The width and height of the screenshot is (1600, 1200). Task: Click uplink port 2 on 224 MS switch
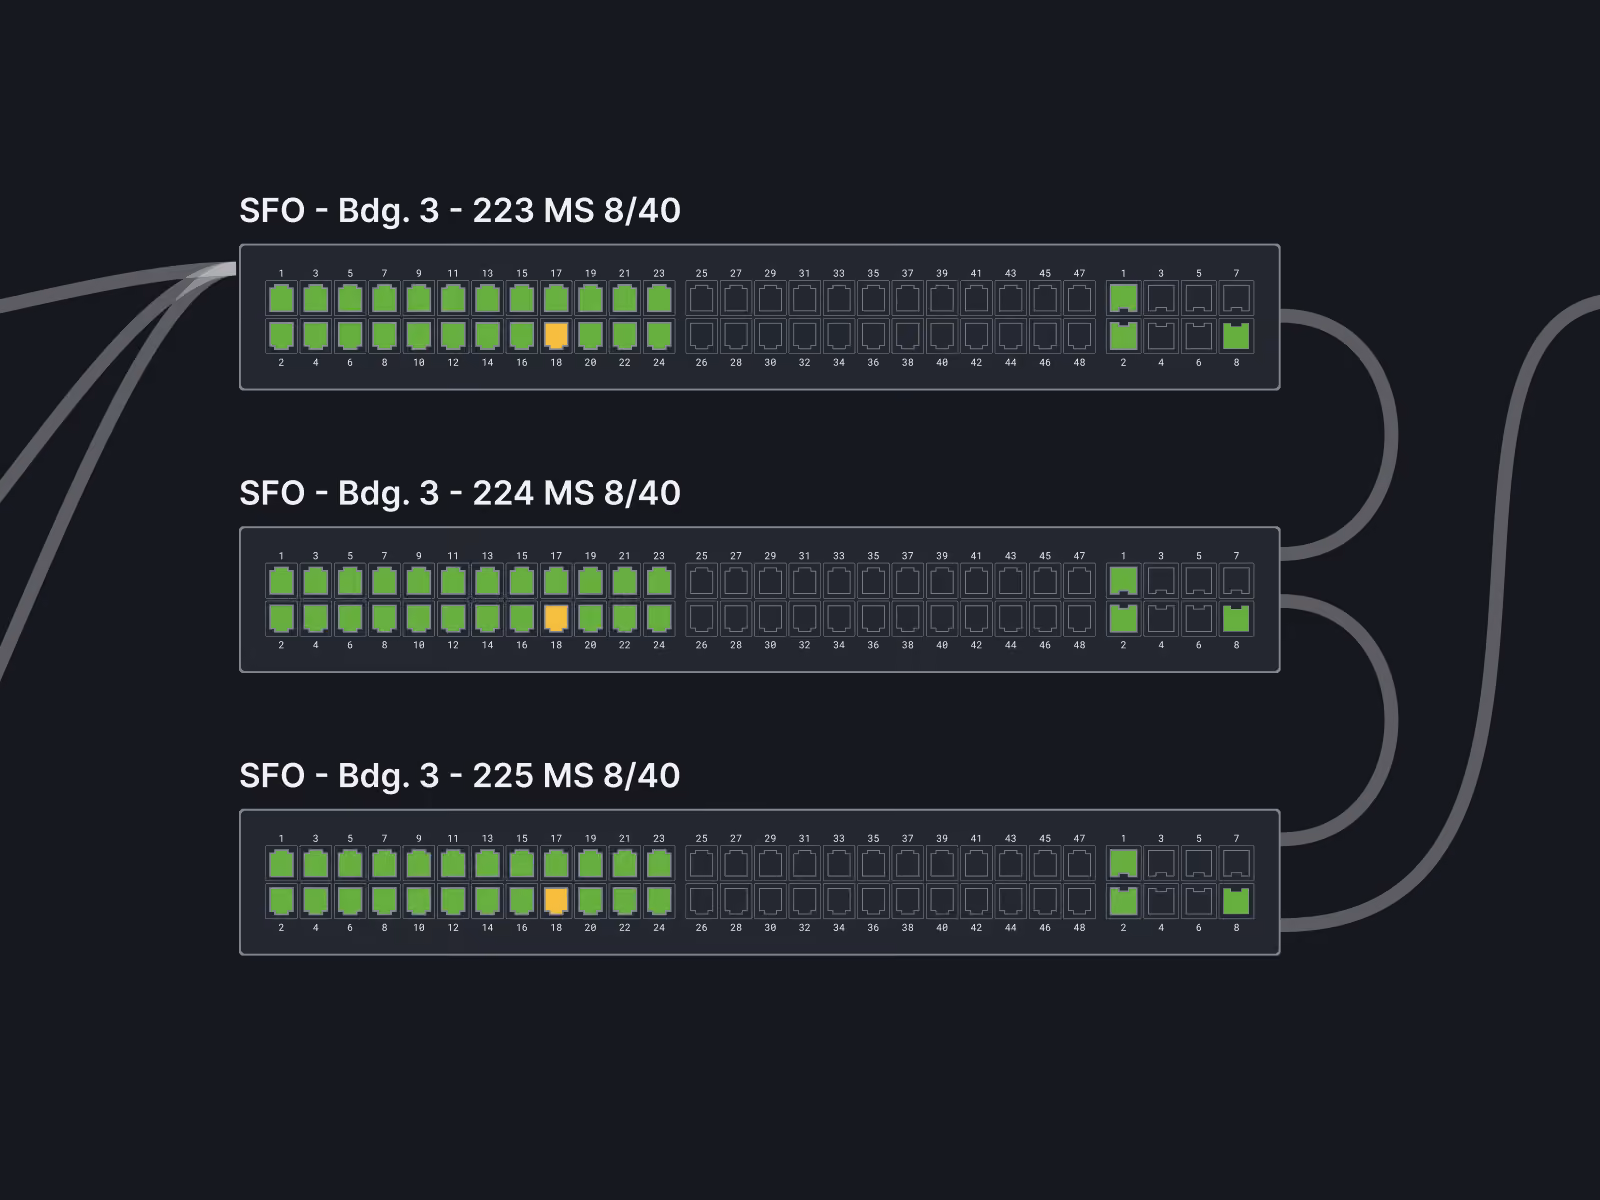pyautogui.click(x=1124, y=618)
